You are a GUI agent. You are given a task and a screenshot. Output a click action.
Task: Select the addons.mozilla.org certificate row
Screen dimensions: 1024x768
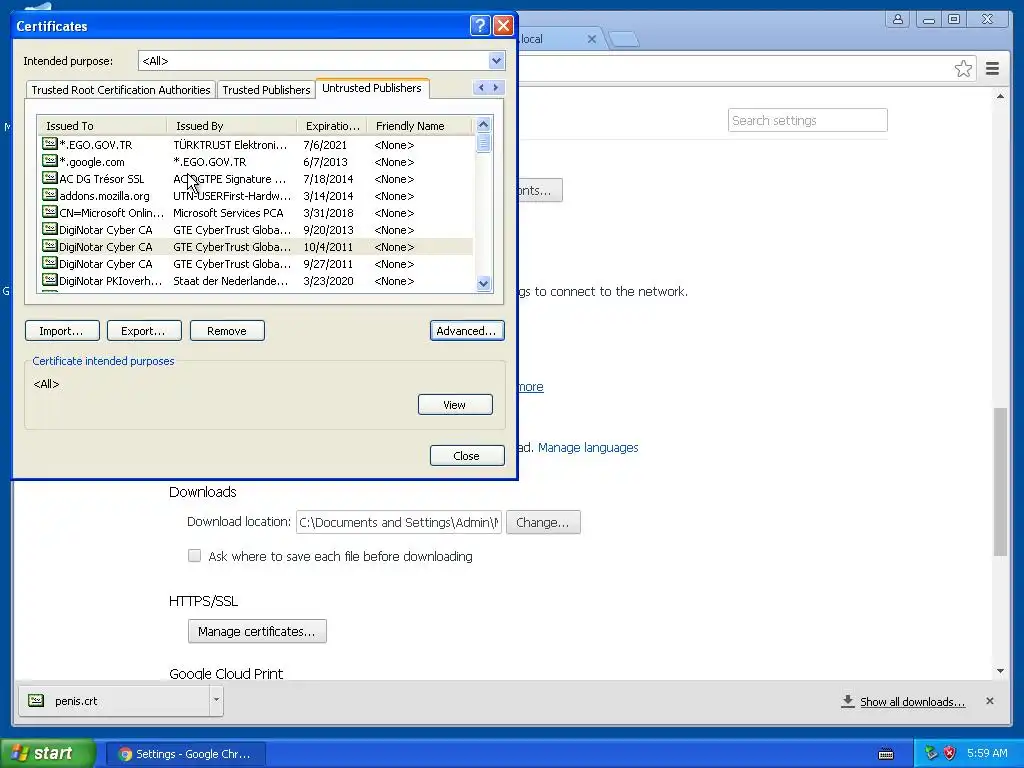click(255, 196)
